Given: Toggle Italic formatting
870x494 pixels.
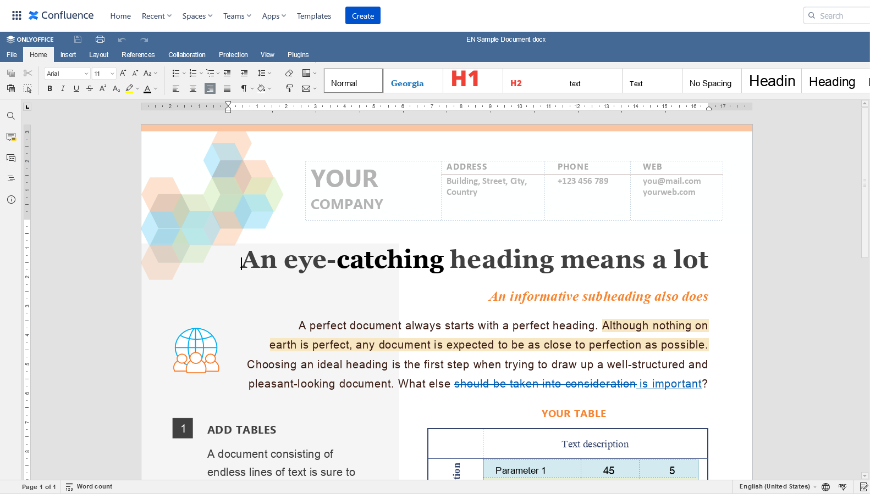Looking at the screenshot, I should (62, 89).
